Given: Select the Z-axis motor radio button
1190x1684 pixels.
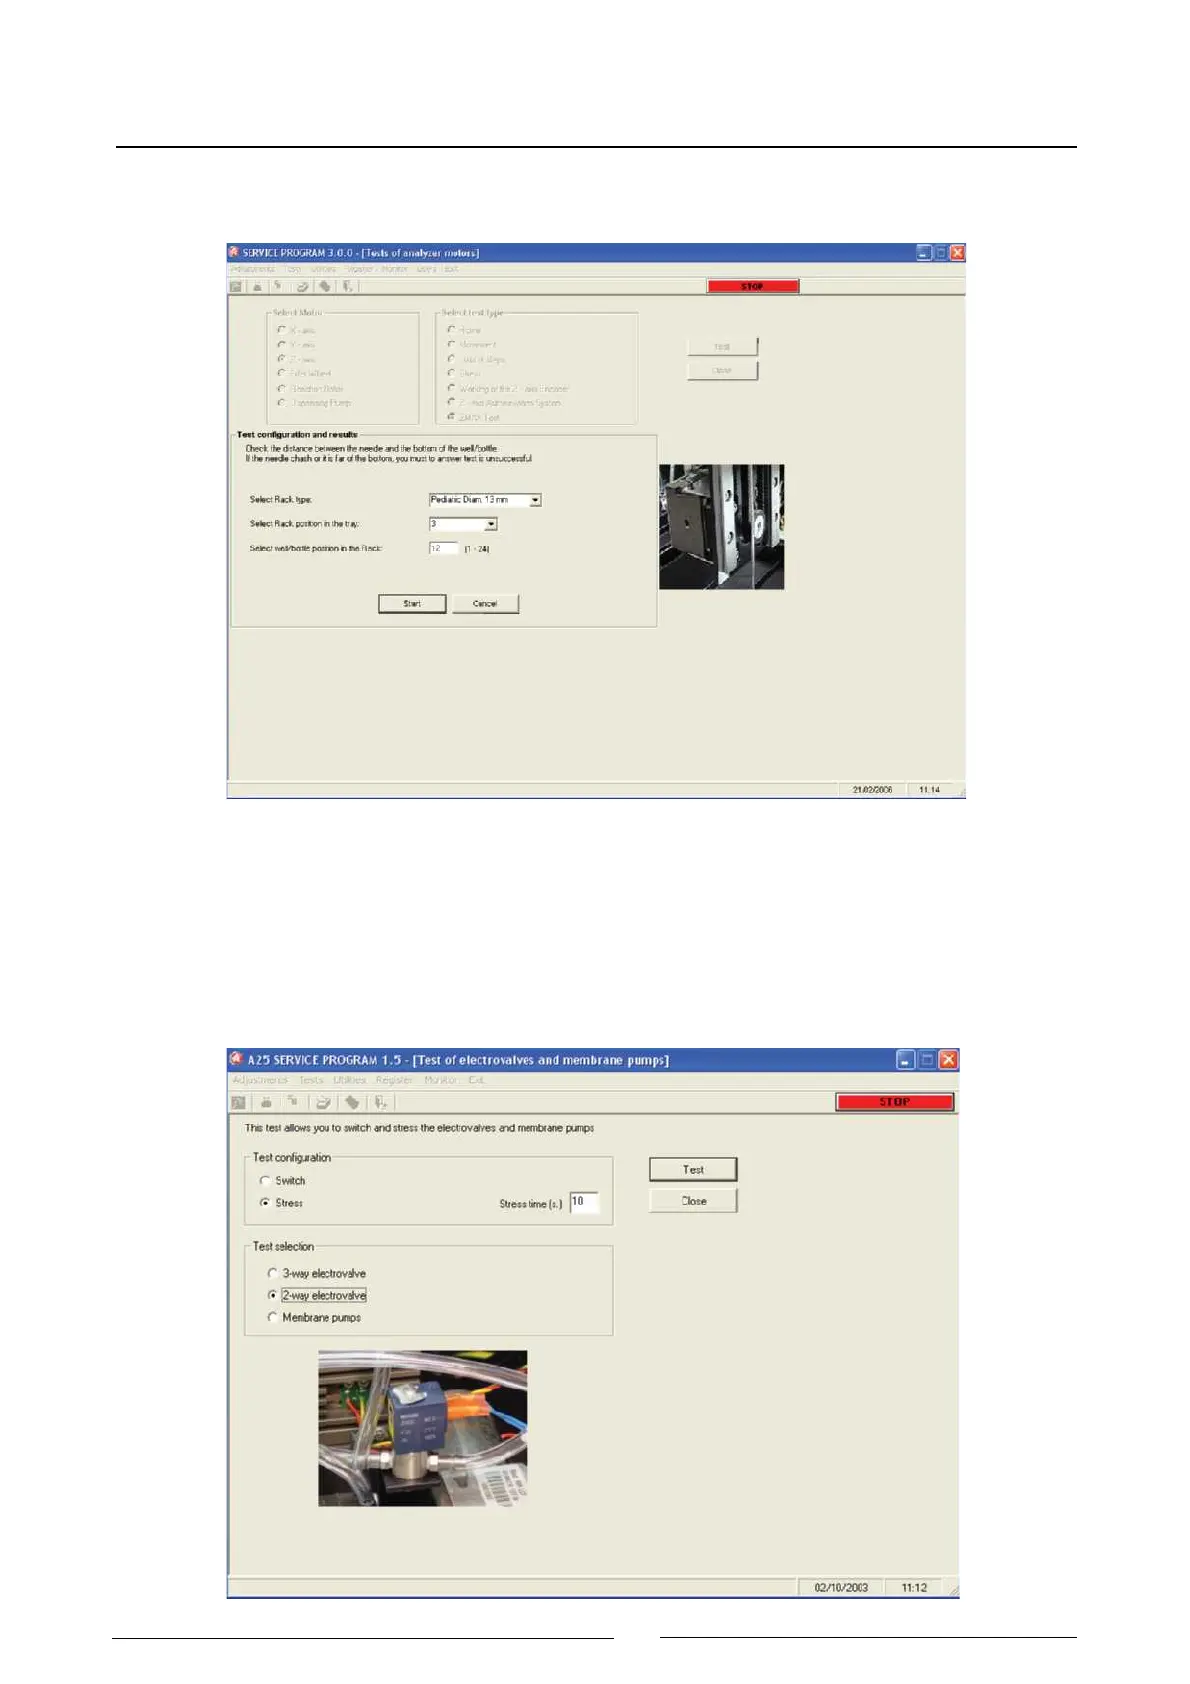Looking at the screenshot, I should tap(282, 358).
